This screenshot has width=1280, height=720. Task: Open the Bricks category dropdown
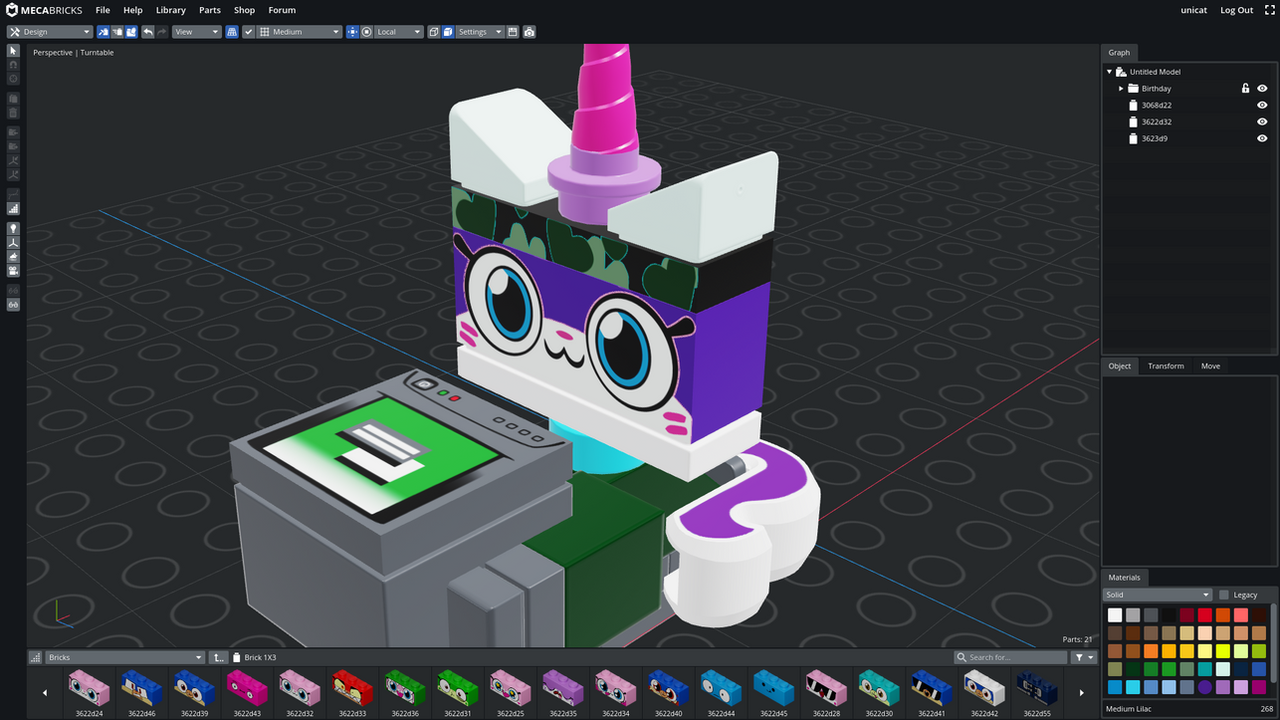125,657
